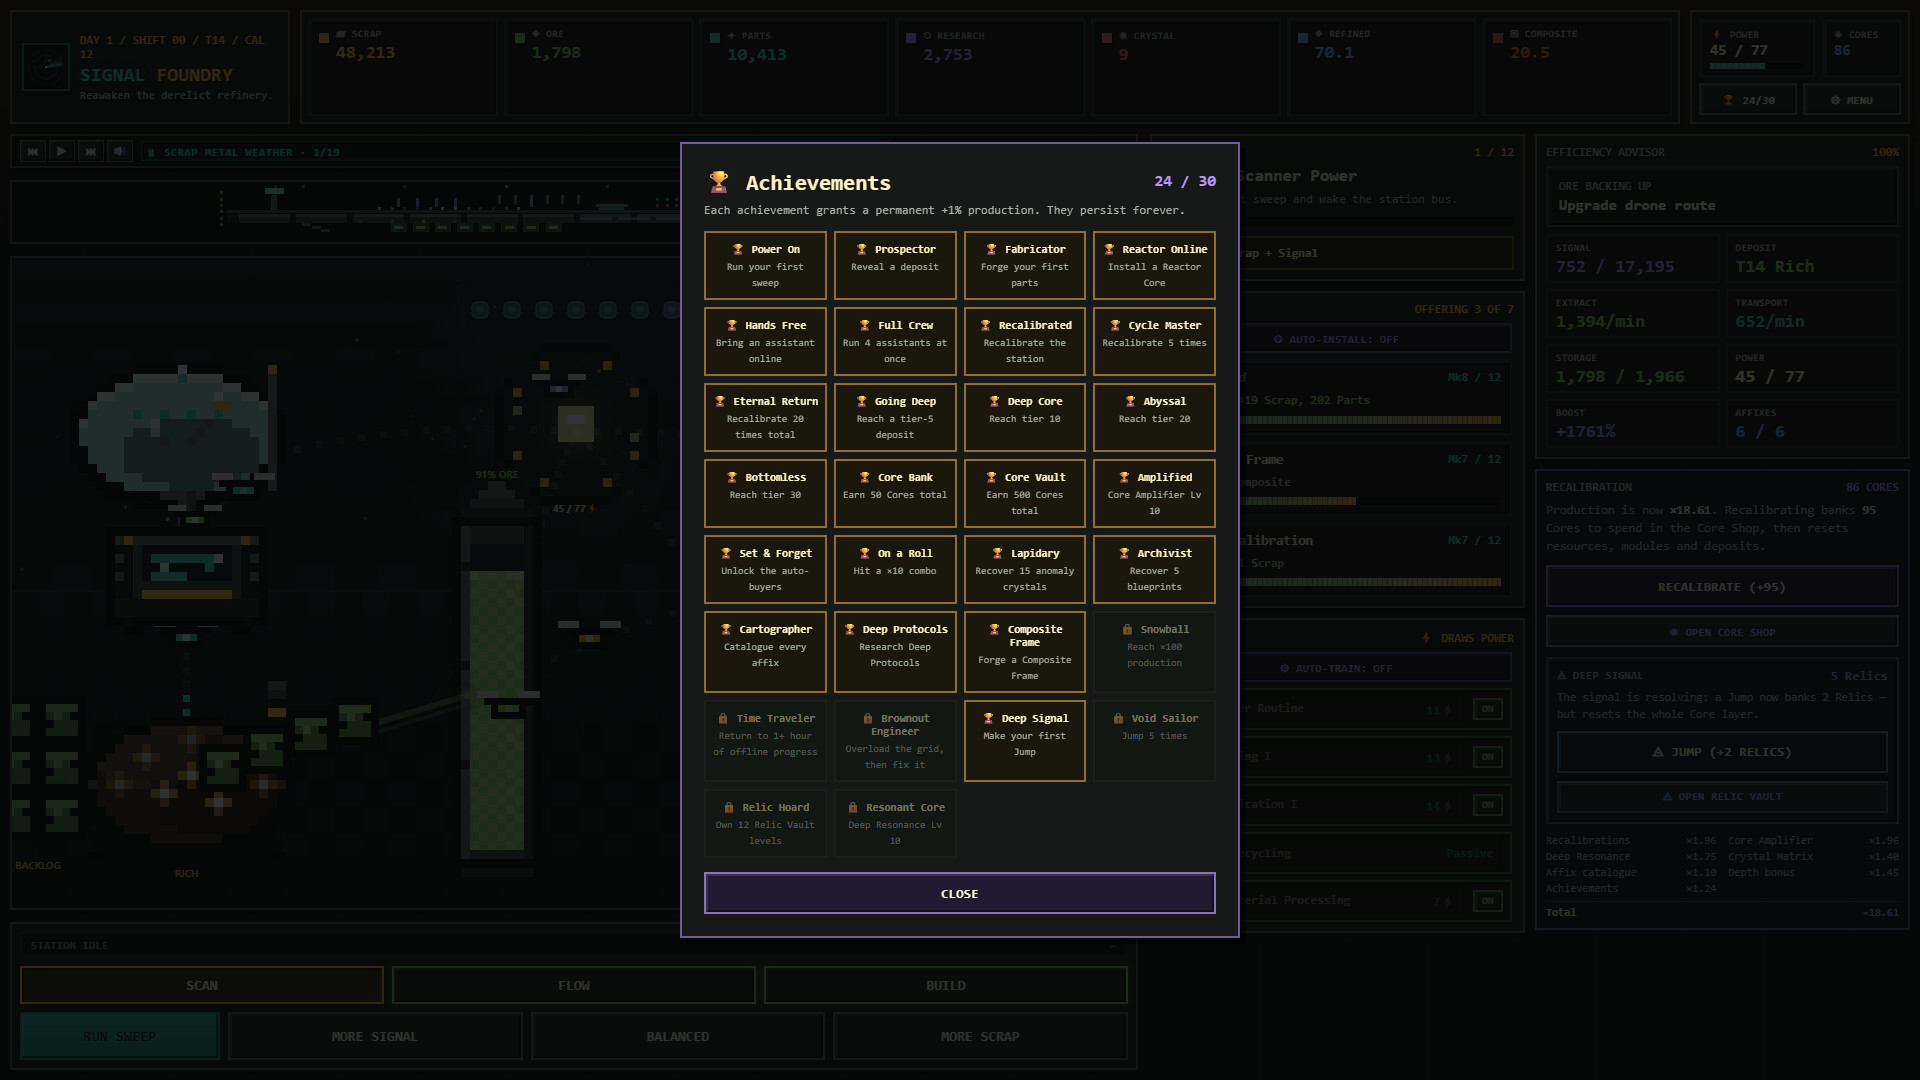Click the Full Crew trophy icon
The height and width of the screenshot is (1080, 1920).
coord(865,325)
